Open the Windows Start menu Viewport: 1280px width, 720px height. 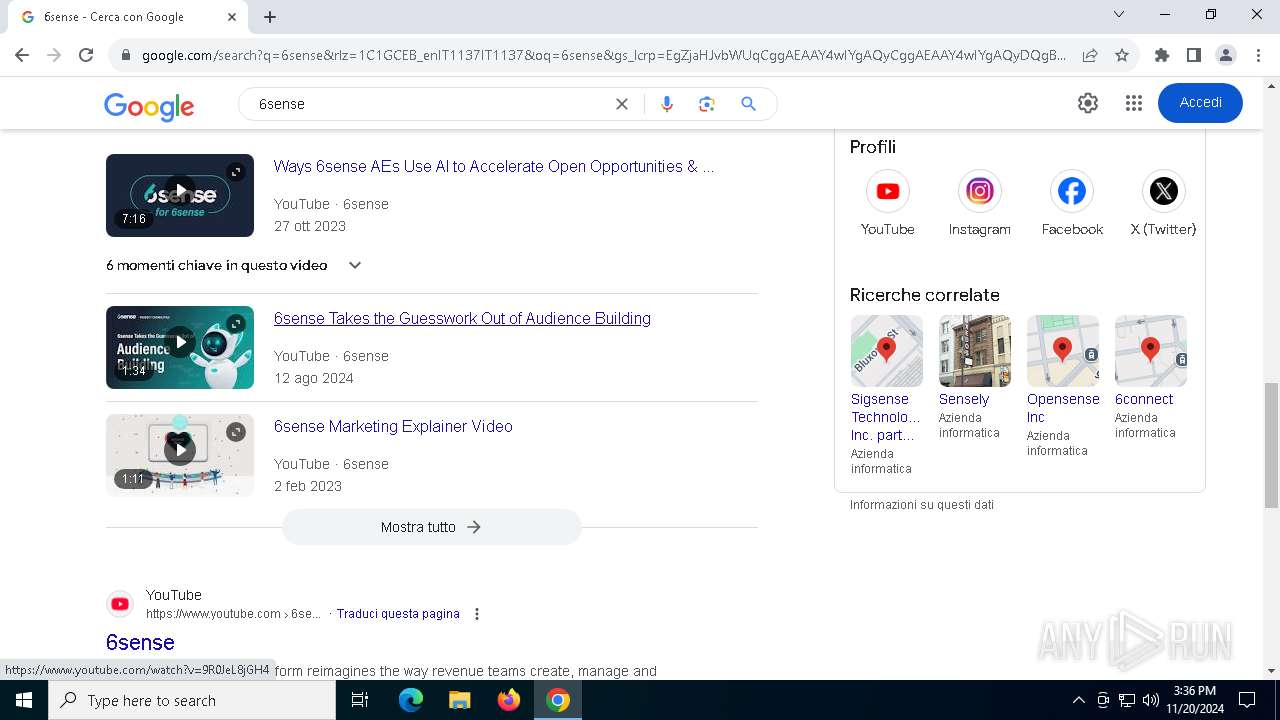click(23, 700)
